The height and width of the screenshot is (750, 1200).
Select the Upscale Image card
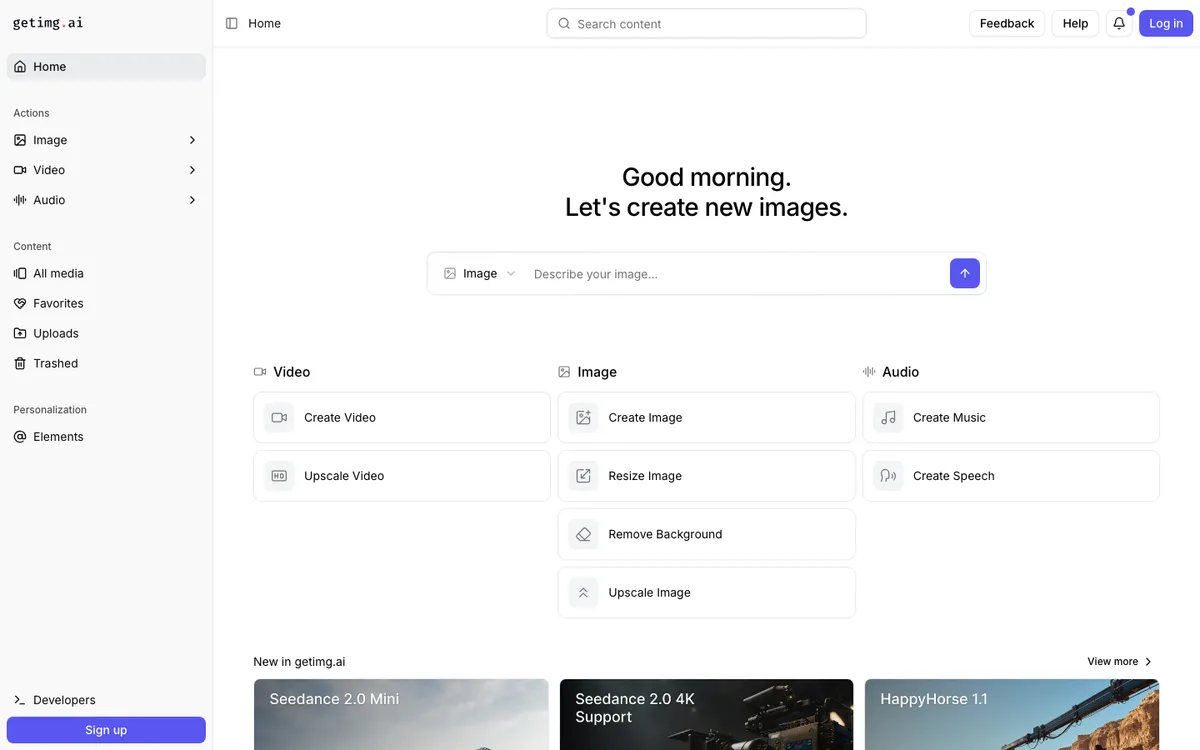tap(707, 593)
